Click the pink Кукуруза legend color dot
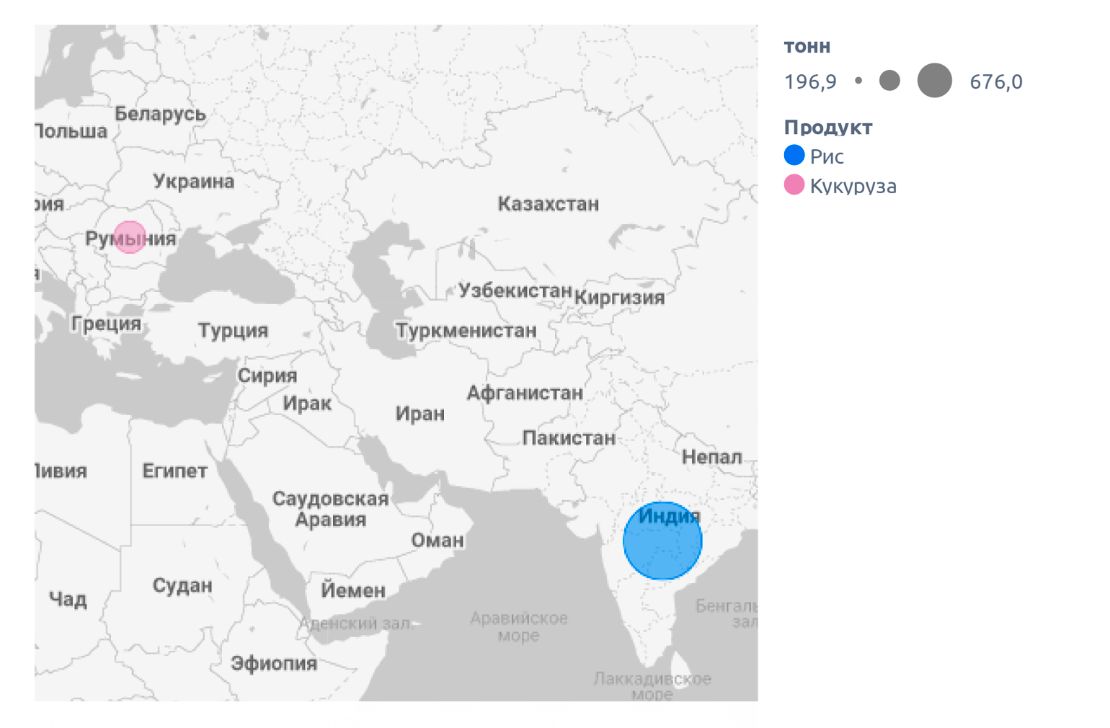This screenshot has height=728, width=1110. pyautogui.click(x=795, y=185)
